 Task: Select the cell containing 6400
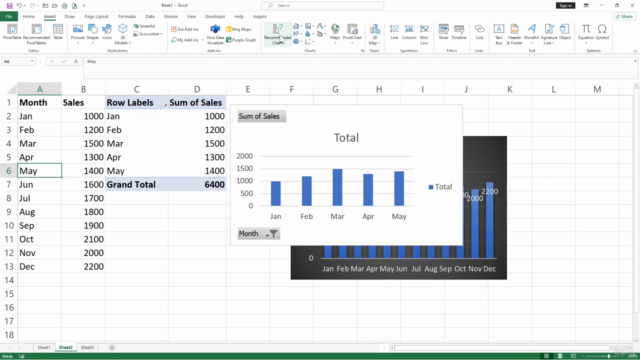[x=197, y=184]
